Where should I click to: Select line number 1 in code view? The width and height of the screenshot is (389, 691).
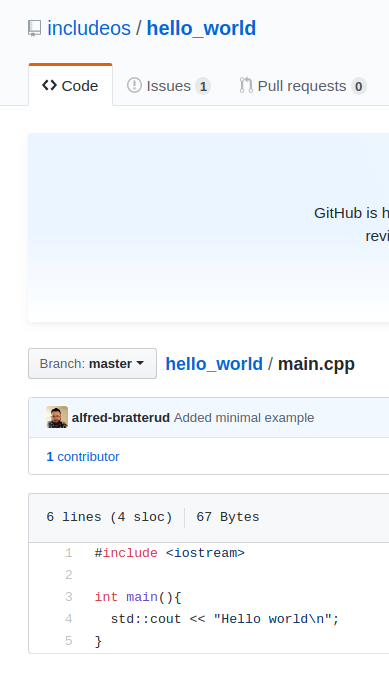68,553
